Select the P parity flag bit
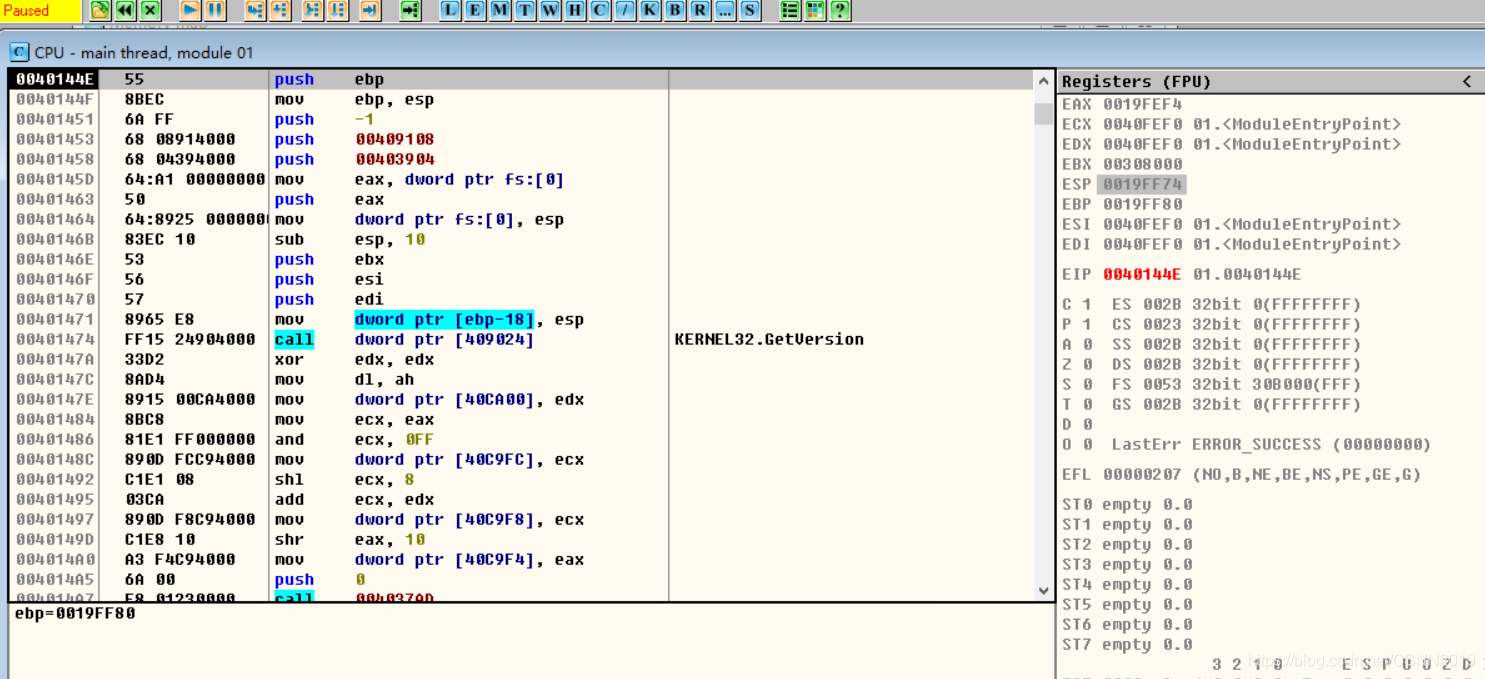The image size is (1485, 679). pos(1087,324)
